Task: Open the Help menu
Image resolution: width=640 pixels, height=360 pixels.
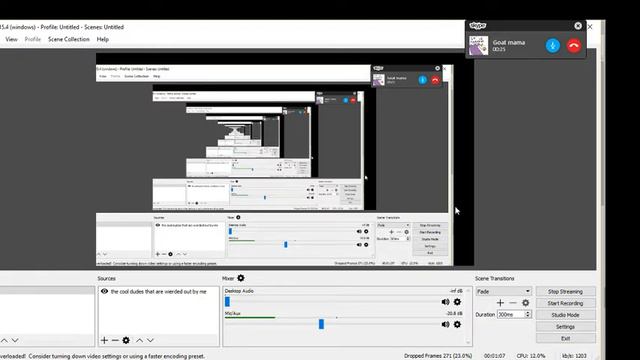Action: pos(102,39)
